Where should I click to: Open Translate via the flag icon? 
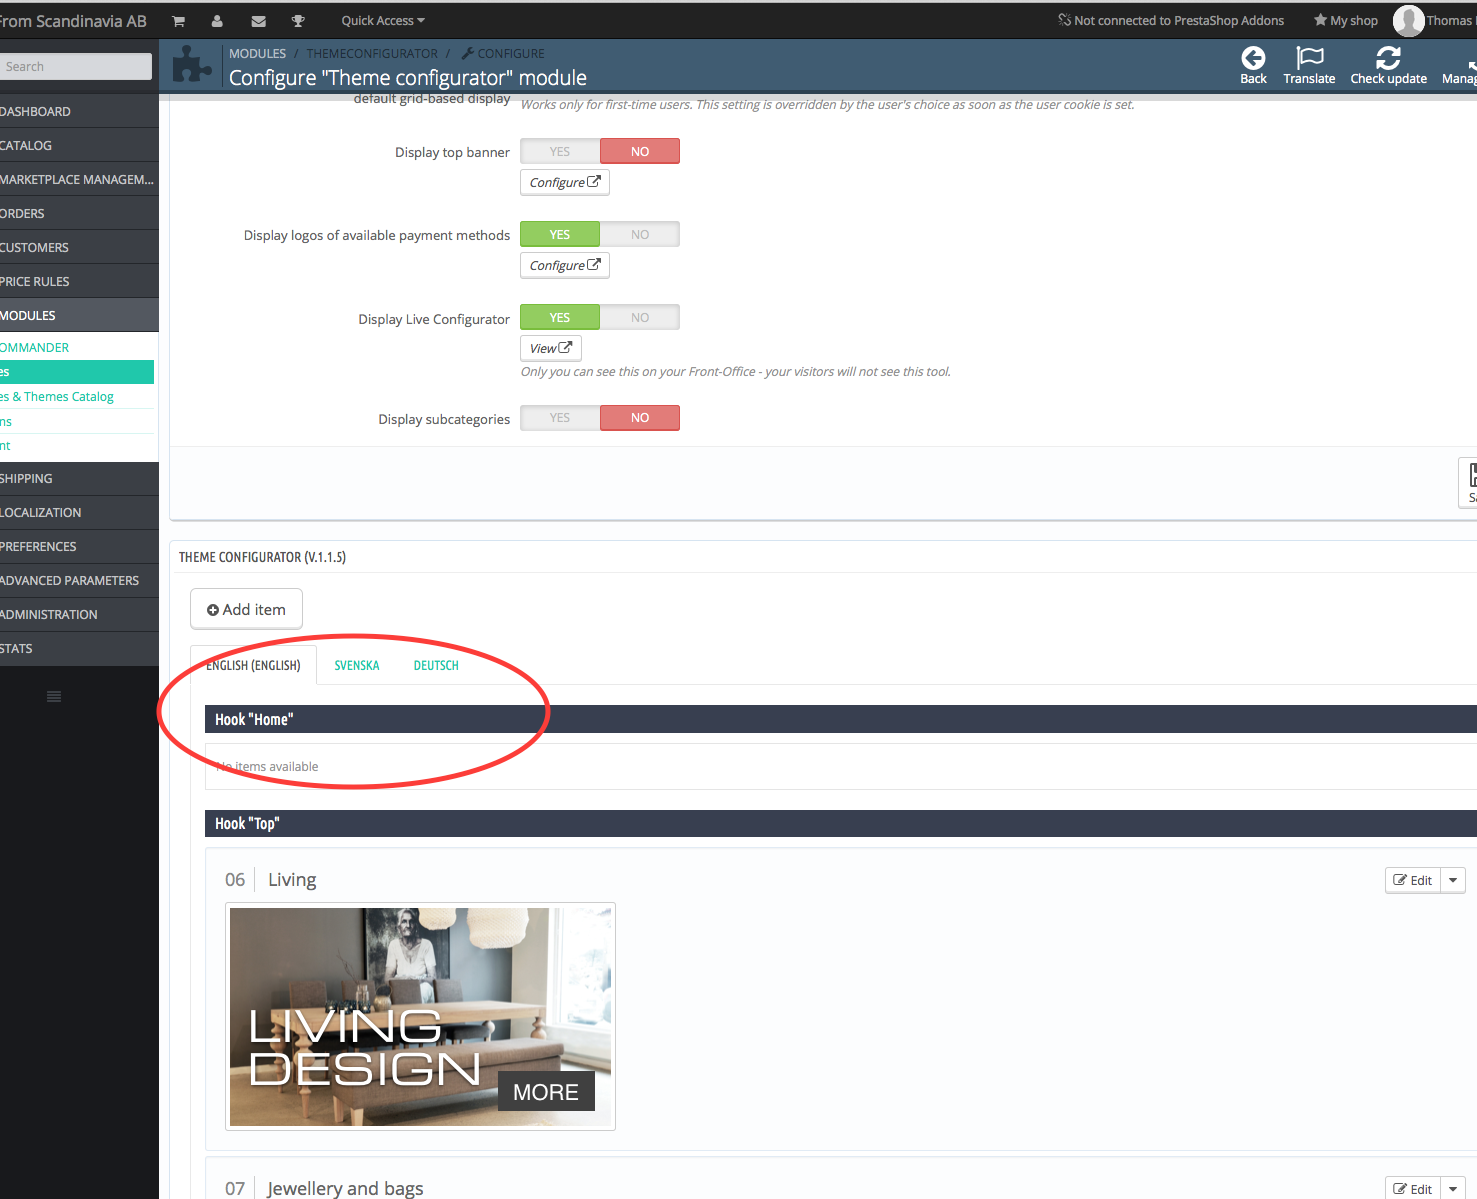tap(1309, 58)
